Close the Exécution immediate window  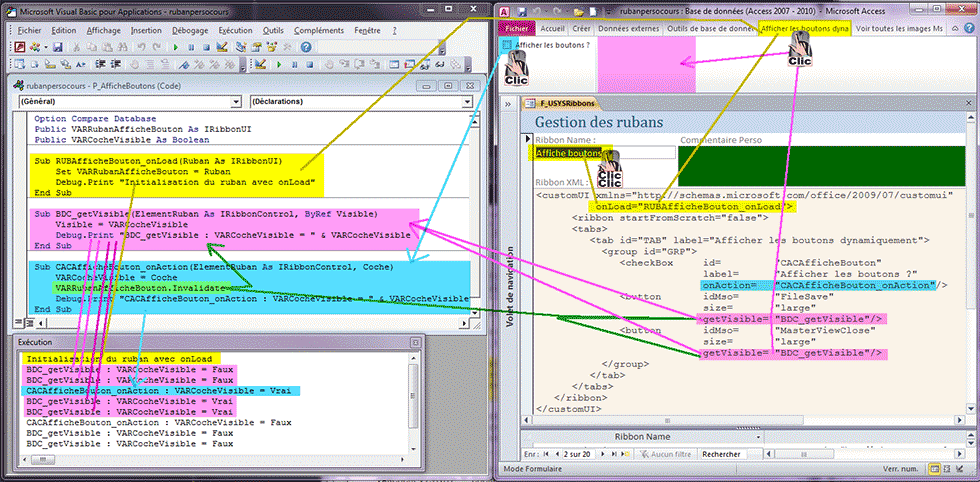pyautogui.click(x=414, y=342)
